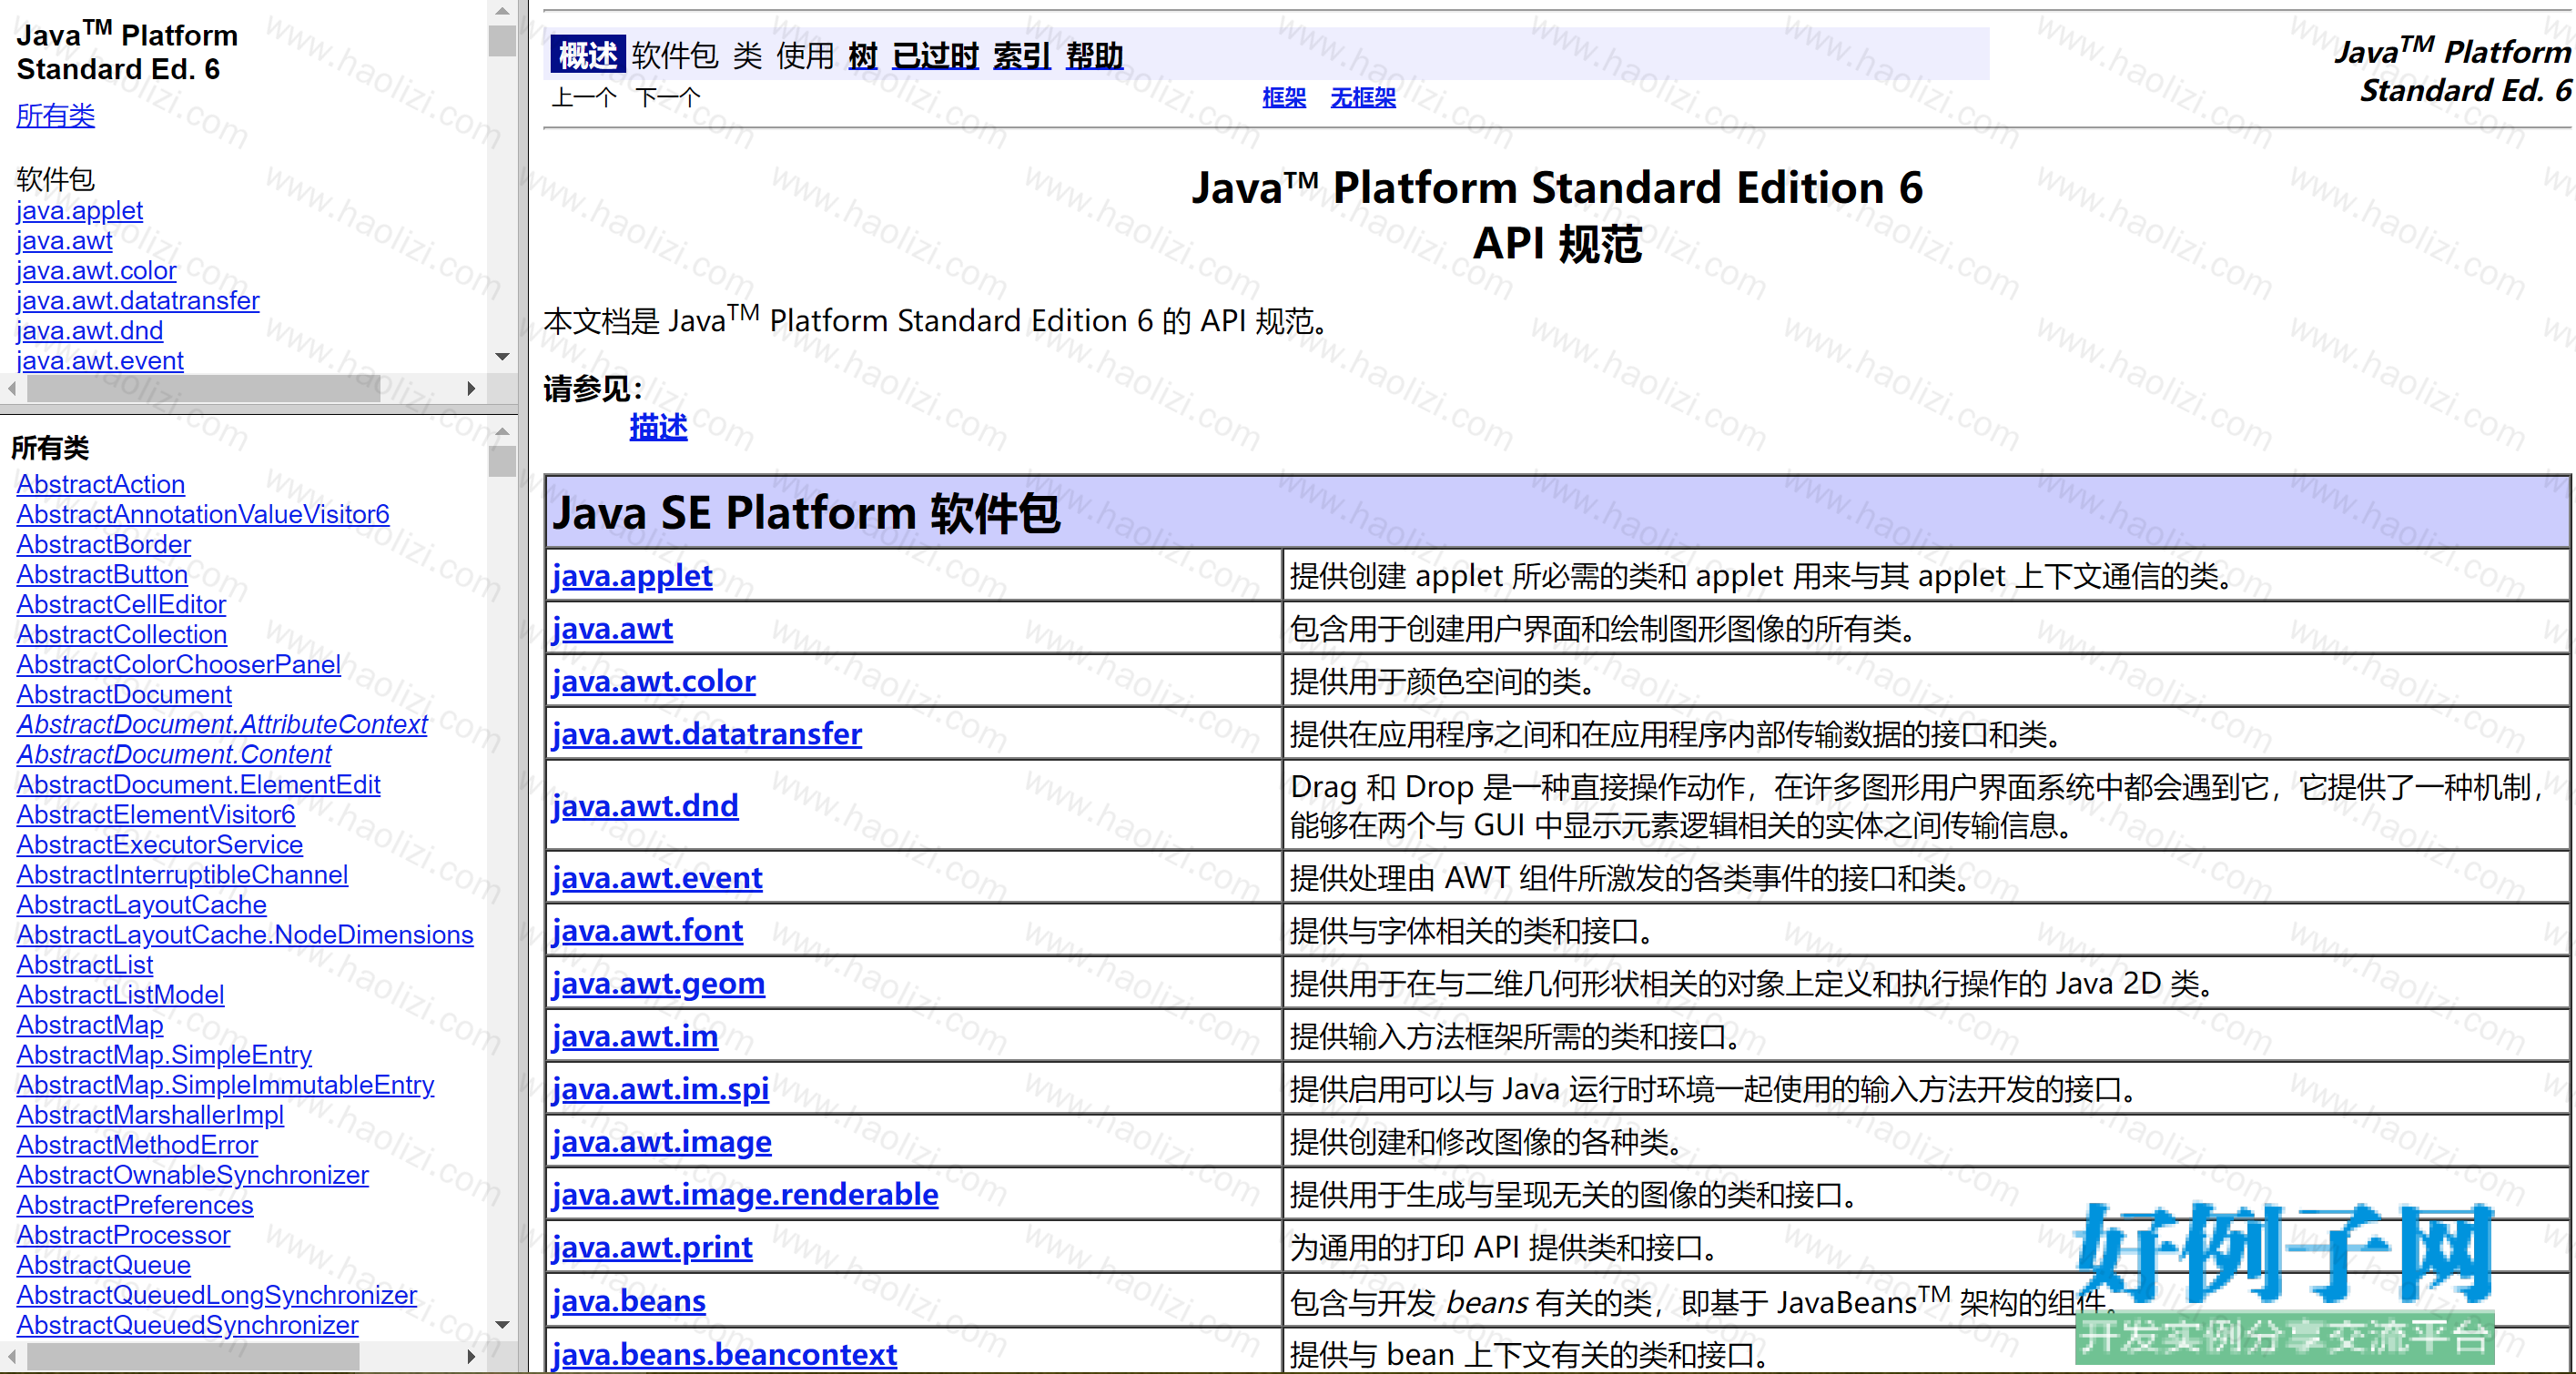
Task: Open java.awt.im.spi package in table
Action: click(x=660, y=1088)
